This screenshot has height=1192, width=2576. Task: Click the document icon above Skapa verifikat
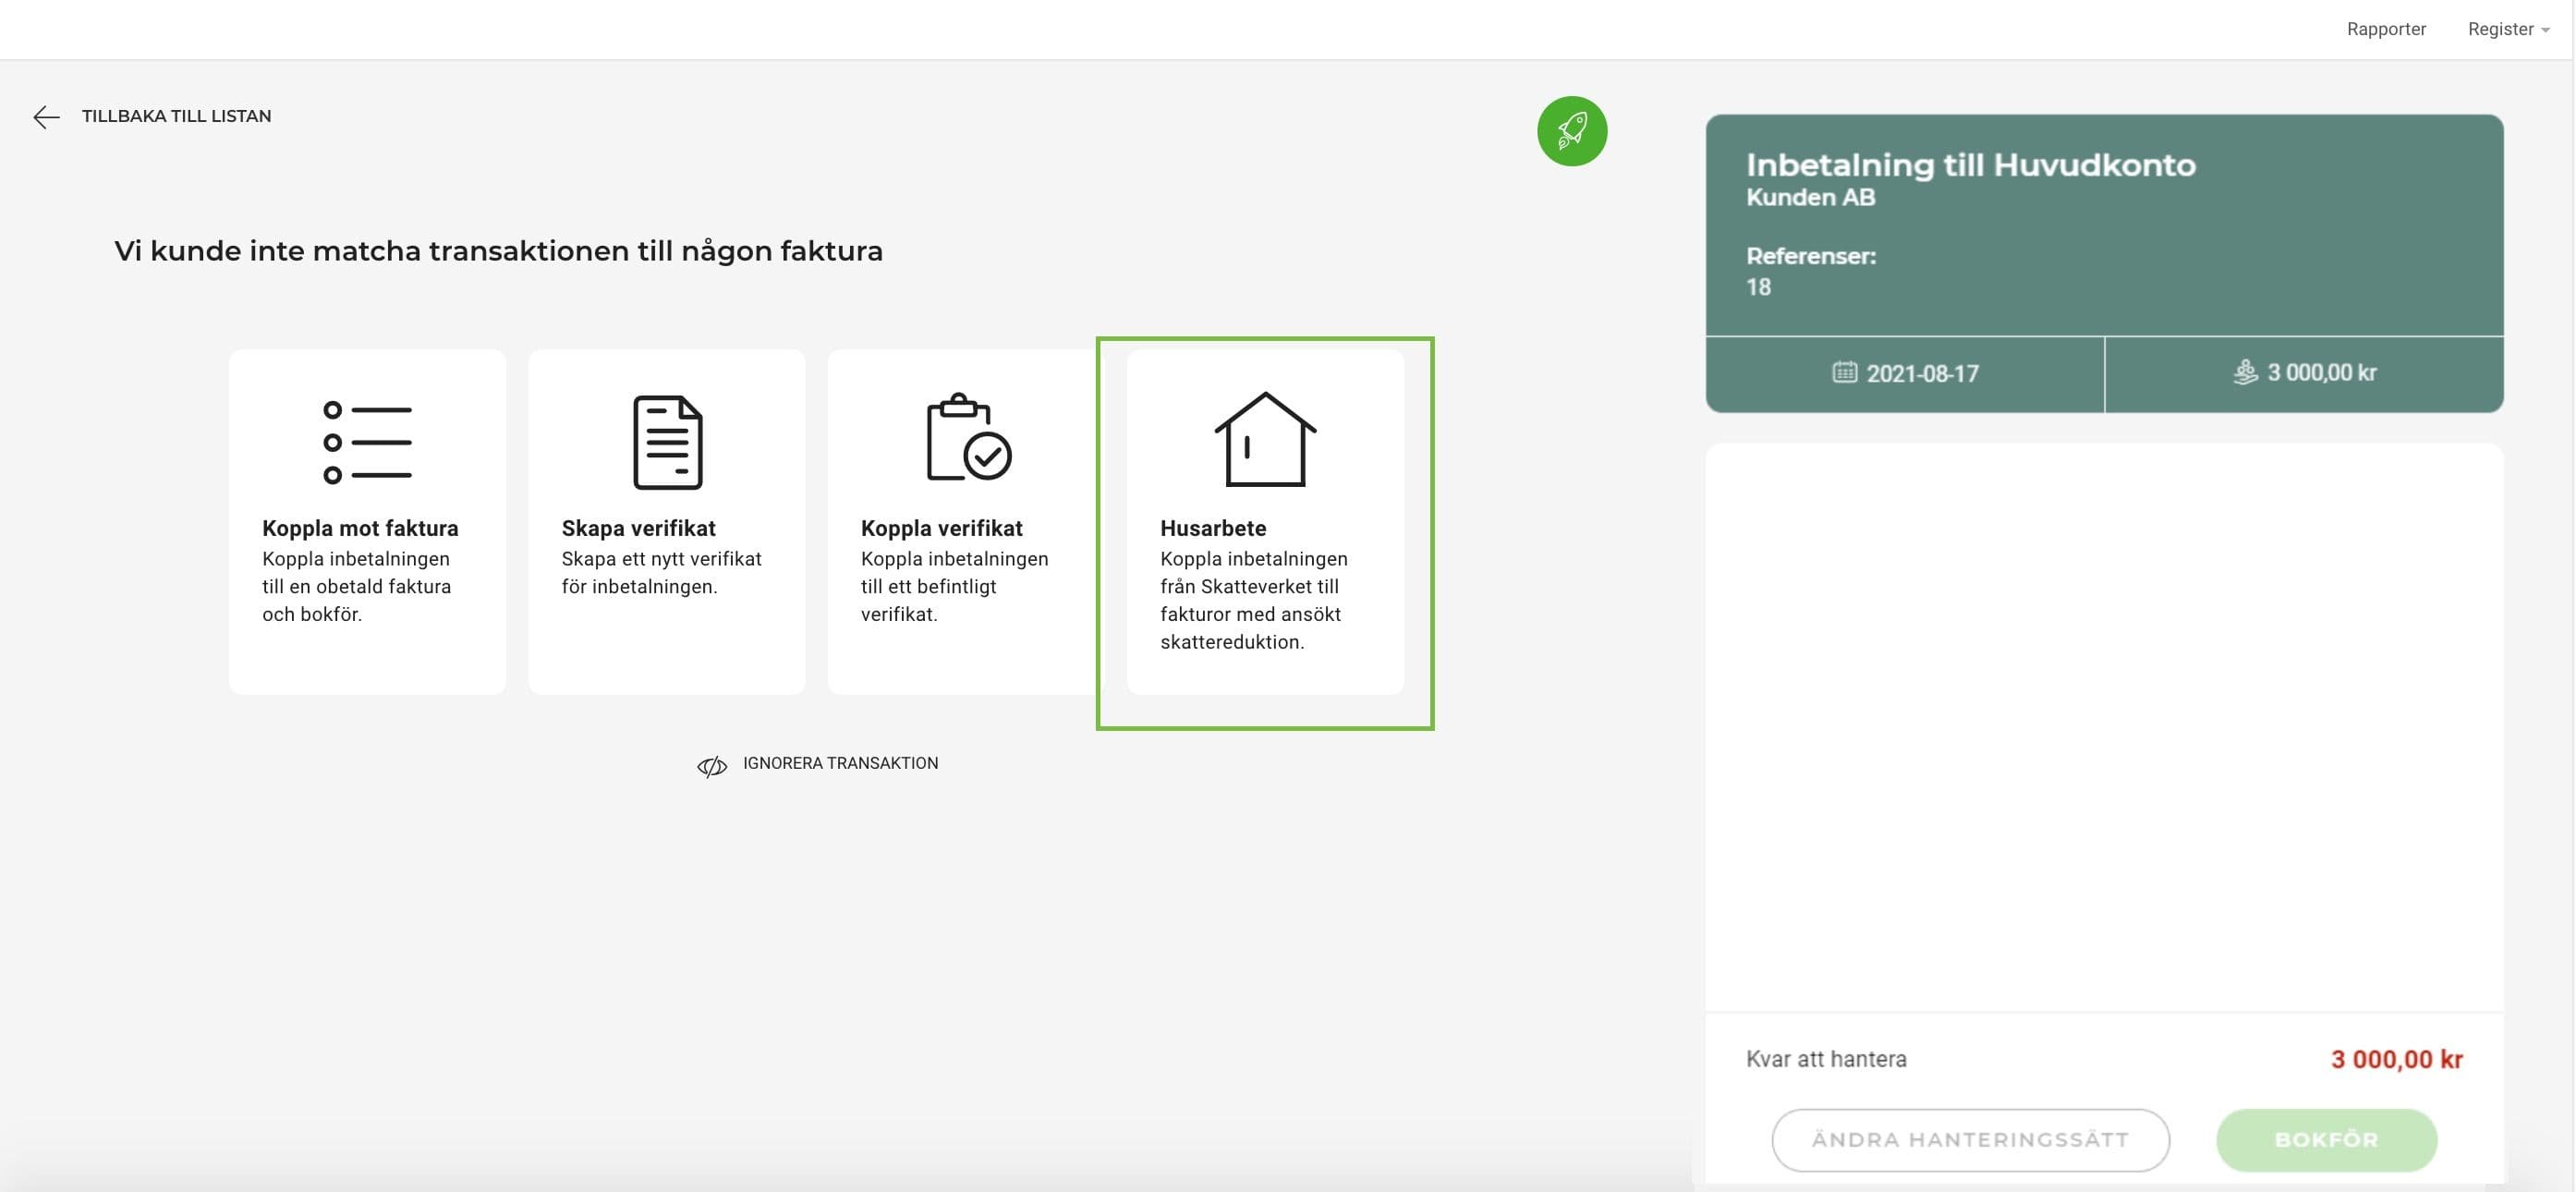click(668, 442)
